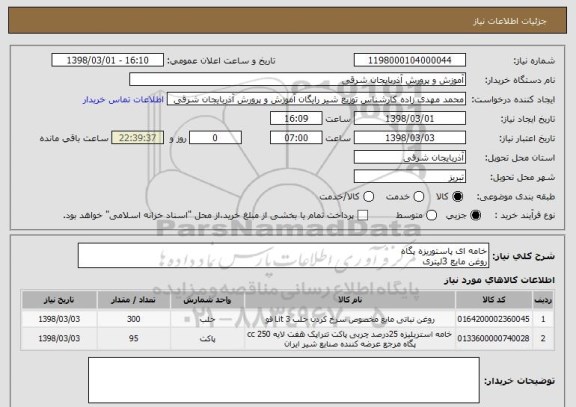Click the شماره نیاز field 1198000104000044

(410, 60)
